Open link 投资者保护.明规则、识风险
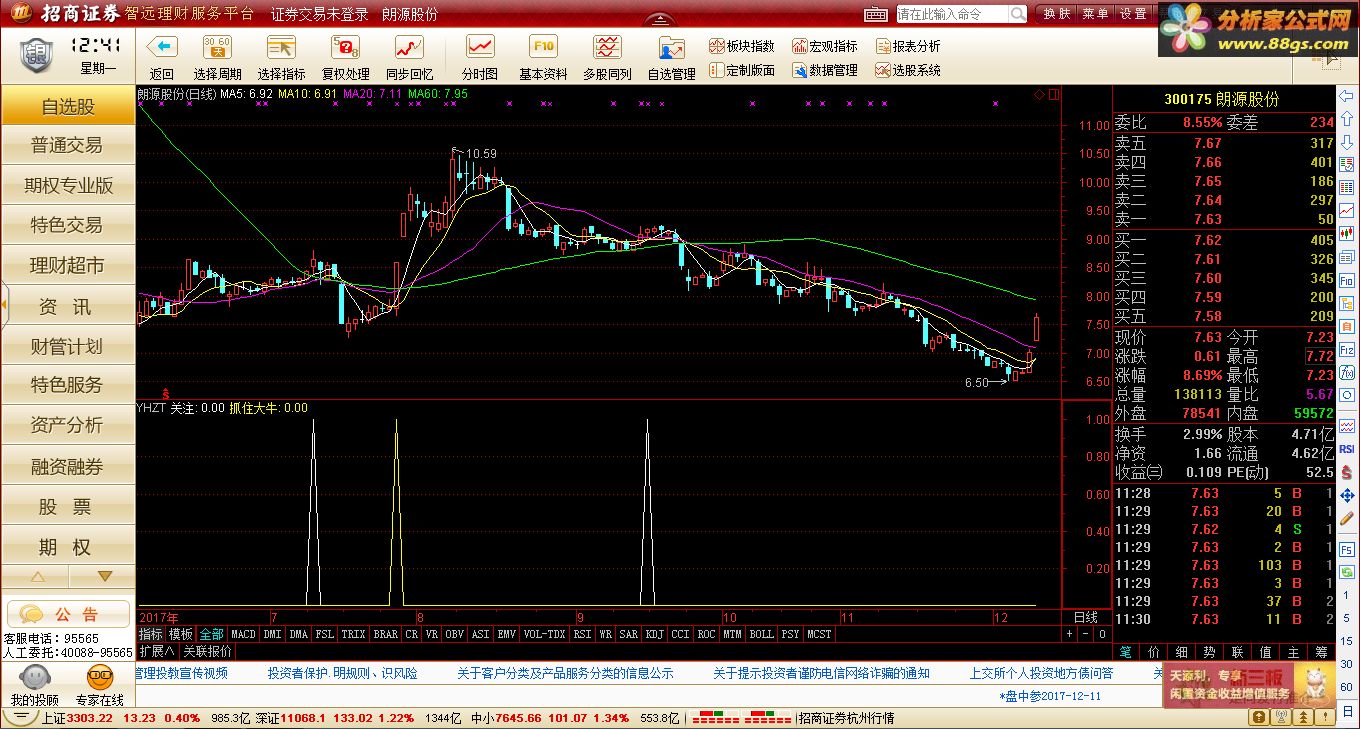 [342, 674]
